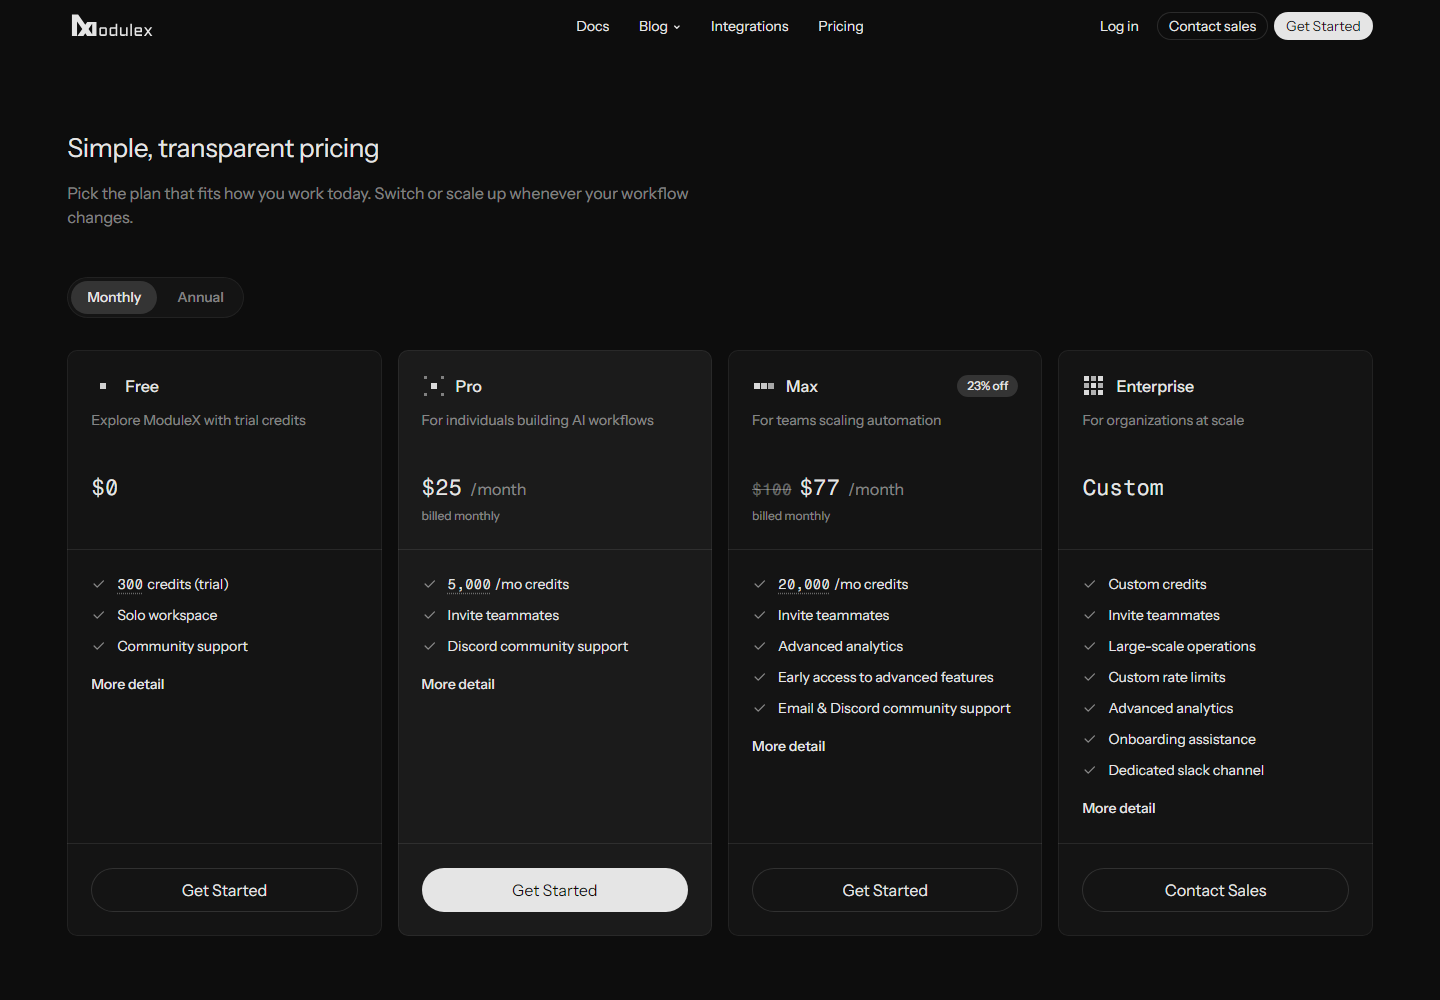Expand More detail on Max plan
Screen dimensions: 1440x1000
pos(789,746)
